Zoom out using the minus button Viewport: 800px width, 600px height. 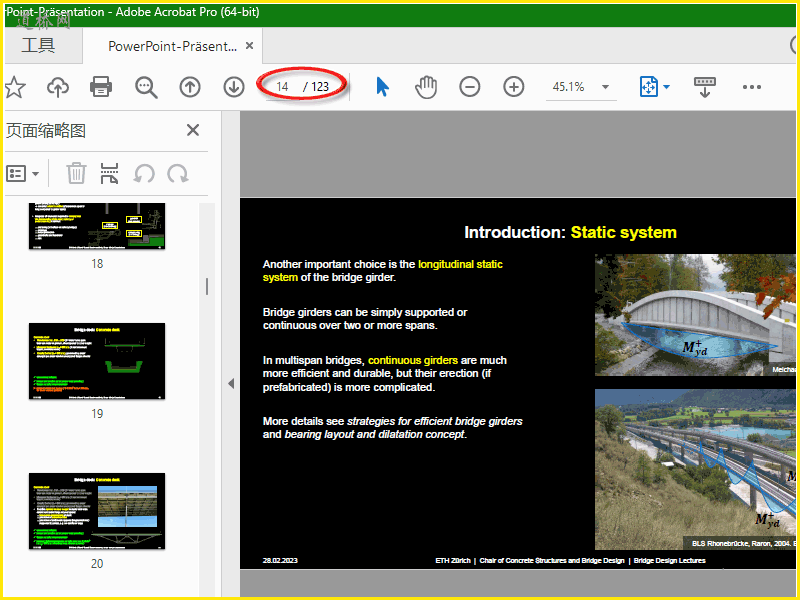click(x=470, y=87)
